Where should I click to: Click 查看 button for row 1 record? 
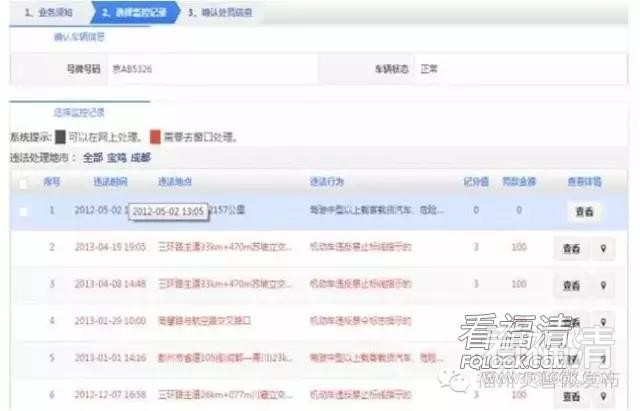coord(584,211)
